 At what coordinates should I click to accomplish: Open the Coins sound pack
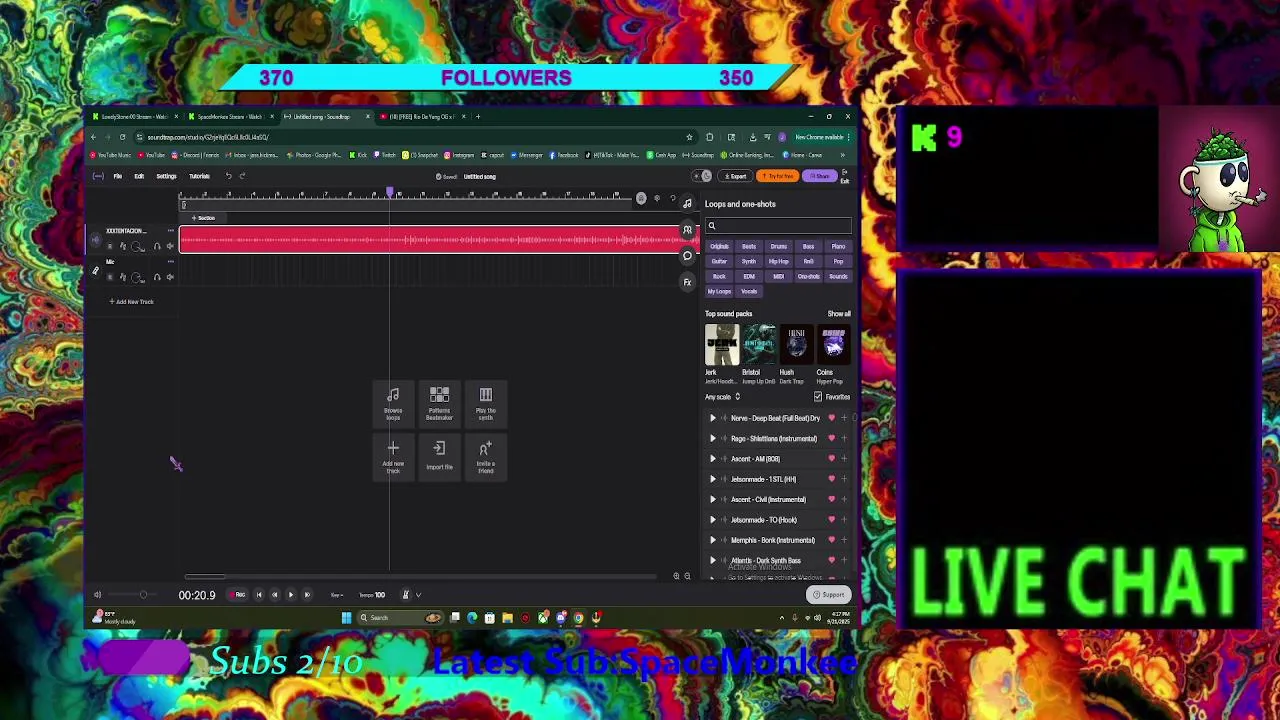(x=834, y=345)
